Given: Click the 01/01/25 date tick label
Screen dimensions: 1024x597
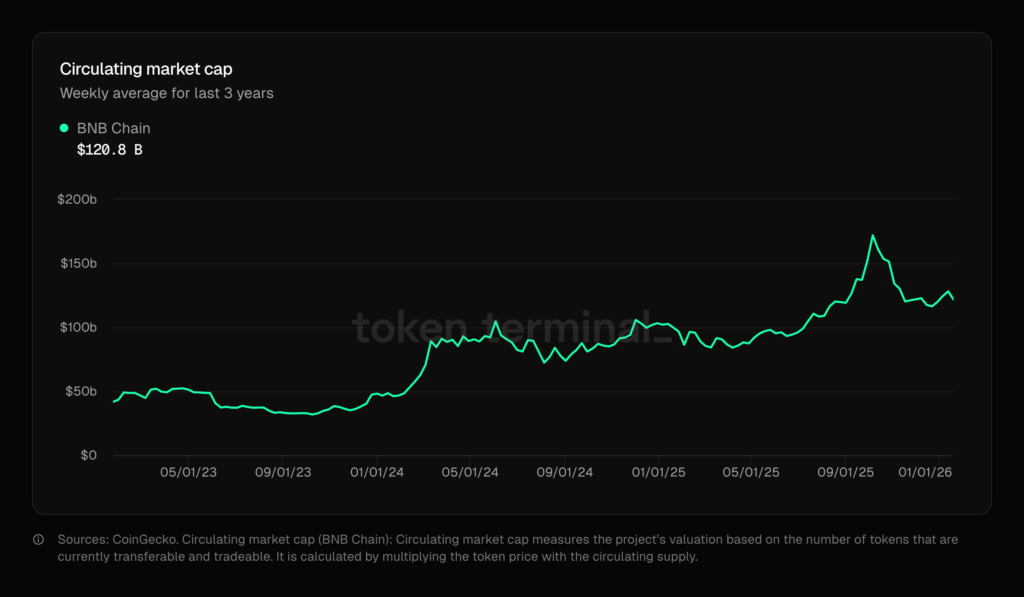Looking at the screenshot, I should point(659,471).
